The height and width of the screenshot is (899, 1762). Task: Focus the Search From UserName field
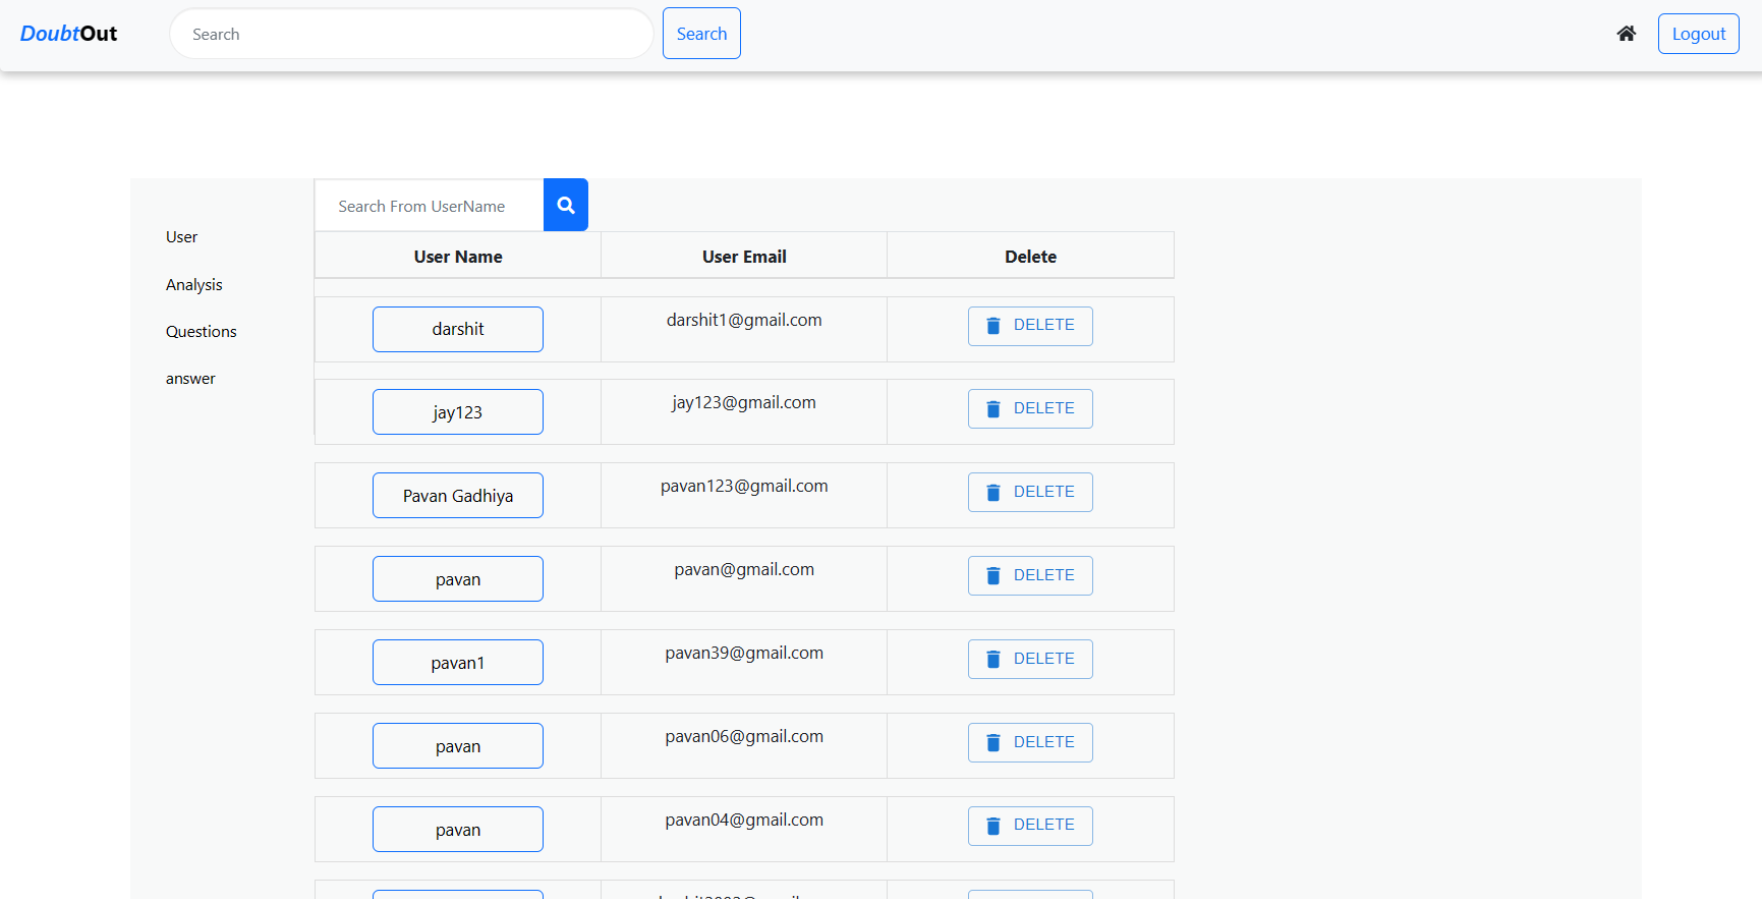click(x=429, y=206)
